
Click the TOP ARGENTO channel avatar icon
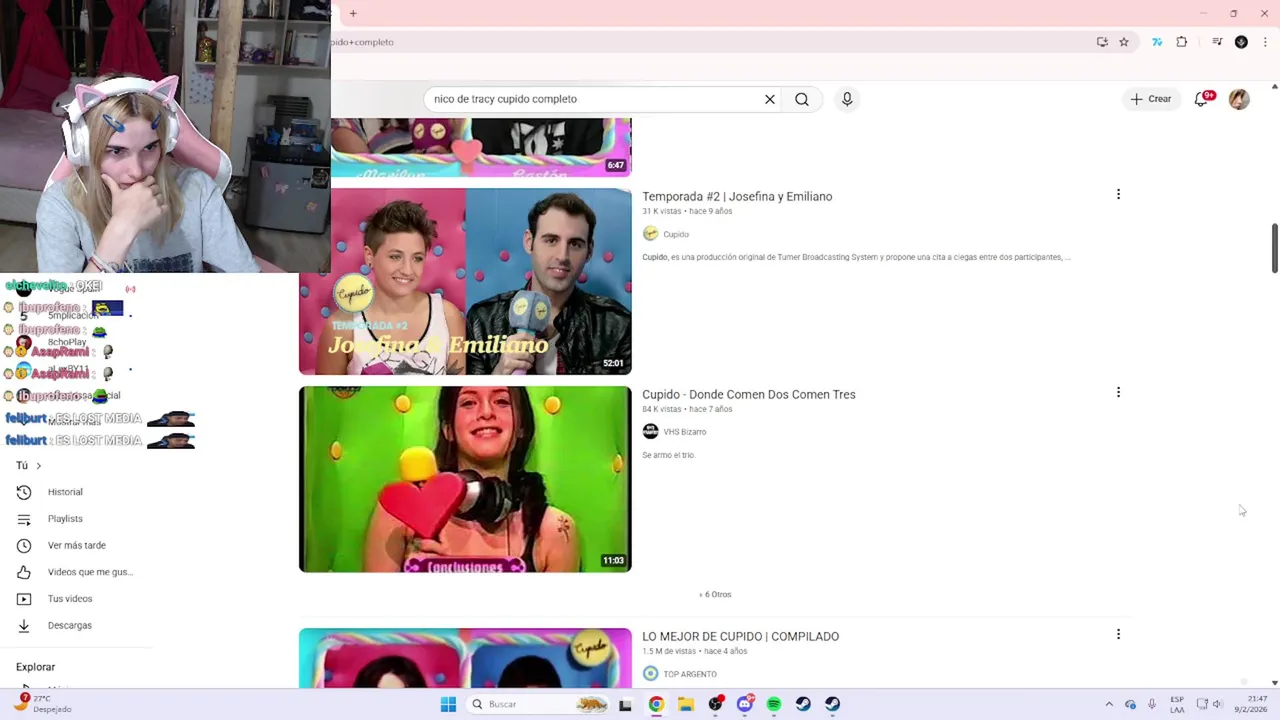(x=650, y=674)
